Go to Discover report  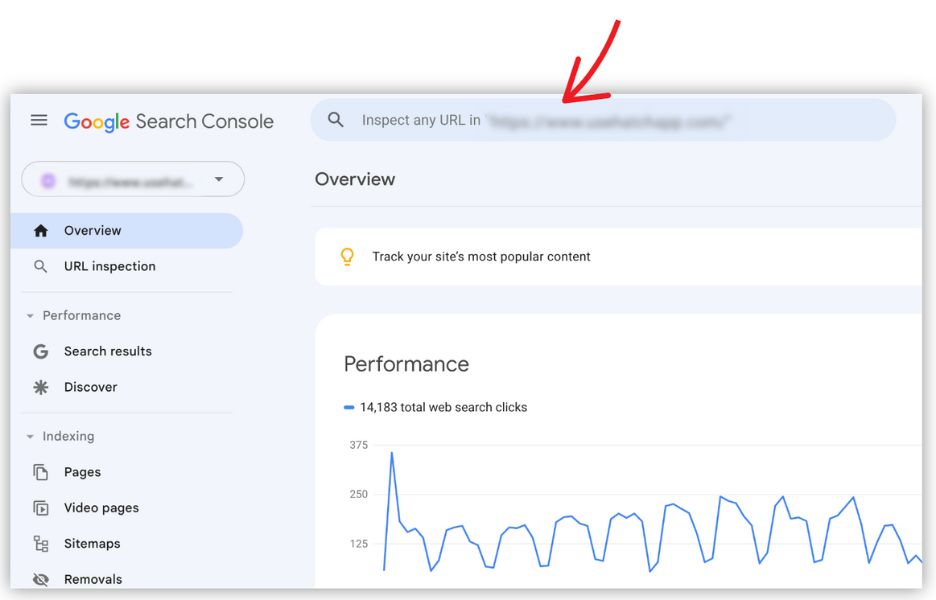(90, 387)
